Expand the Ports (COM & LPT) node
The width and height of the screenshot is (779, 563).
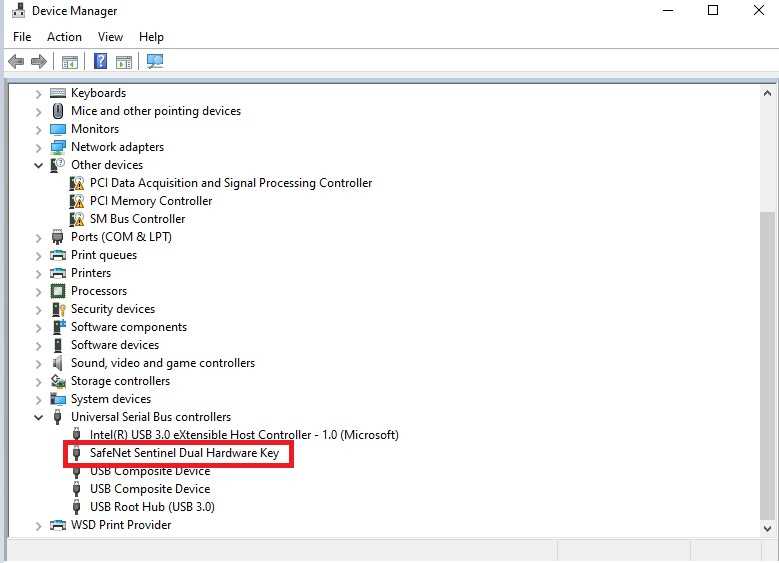[39, 237]
